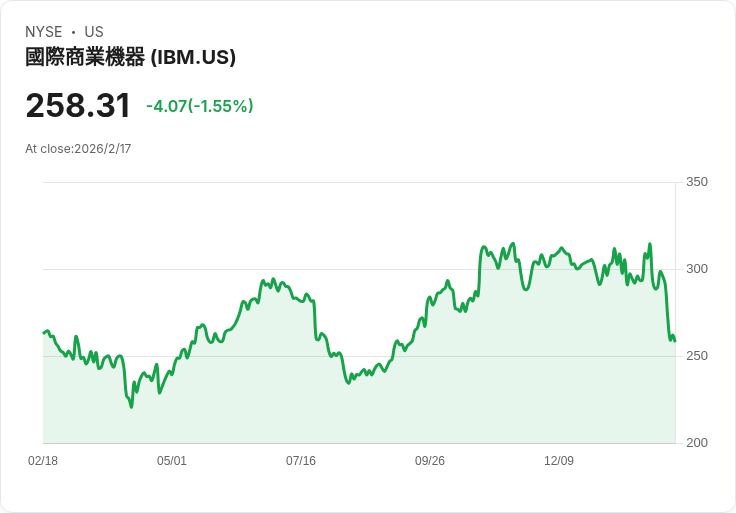Click the At close:2026/2/17 timestamp
736x513 pixels.
click(78, 149)
